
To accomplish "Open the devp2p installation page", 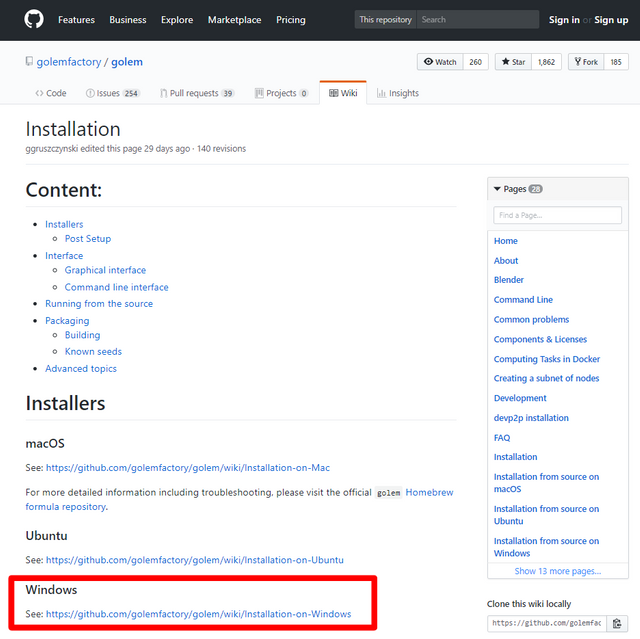I will coord(531,418).
